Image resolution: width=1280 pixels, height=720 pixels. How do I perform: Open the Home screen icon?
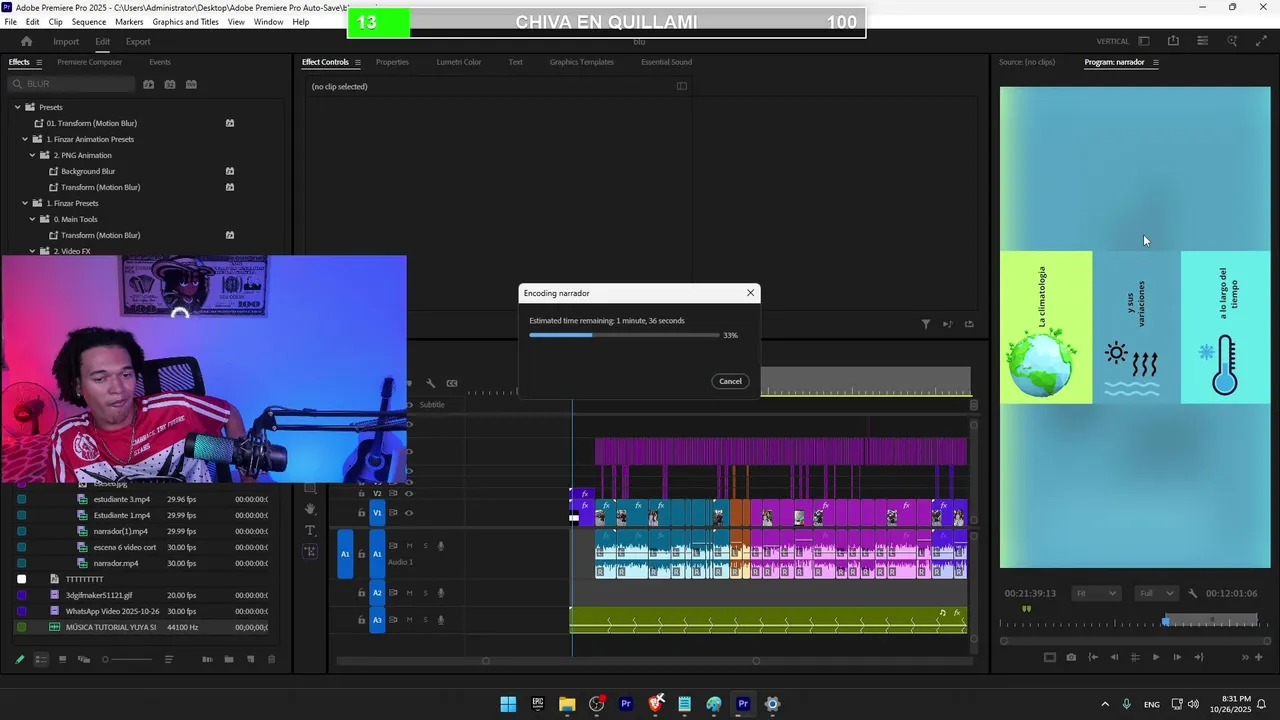pos(26,41)
